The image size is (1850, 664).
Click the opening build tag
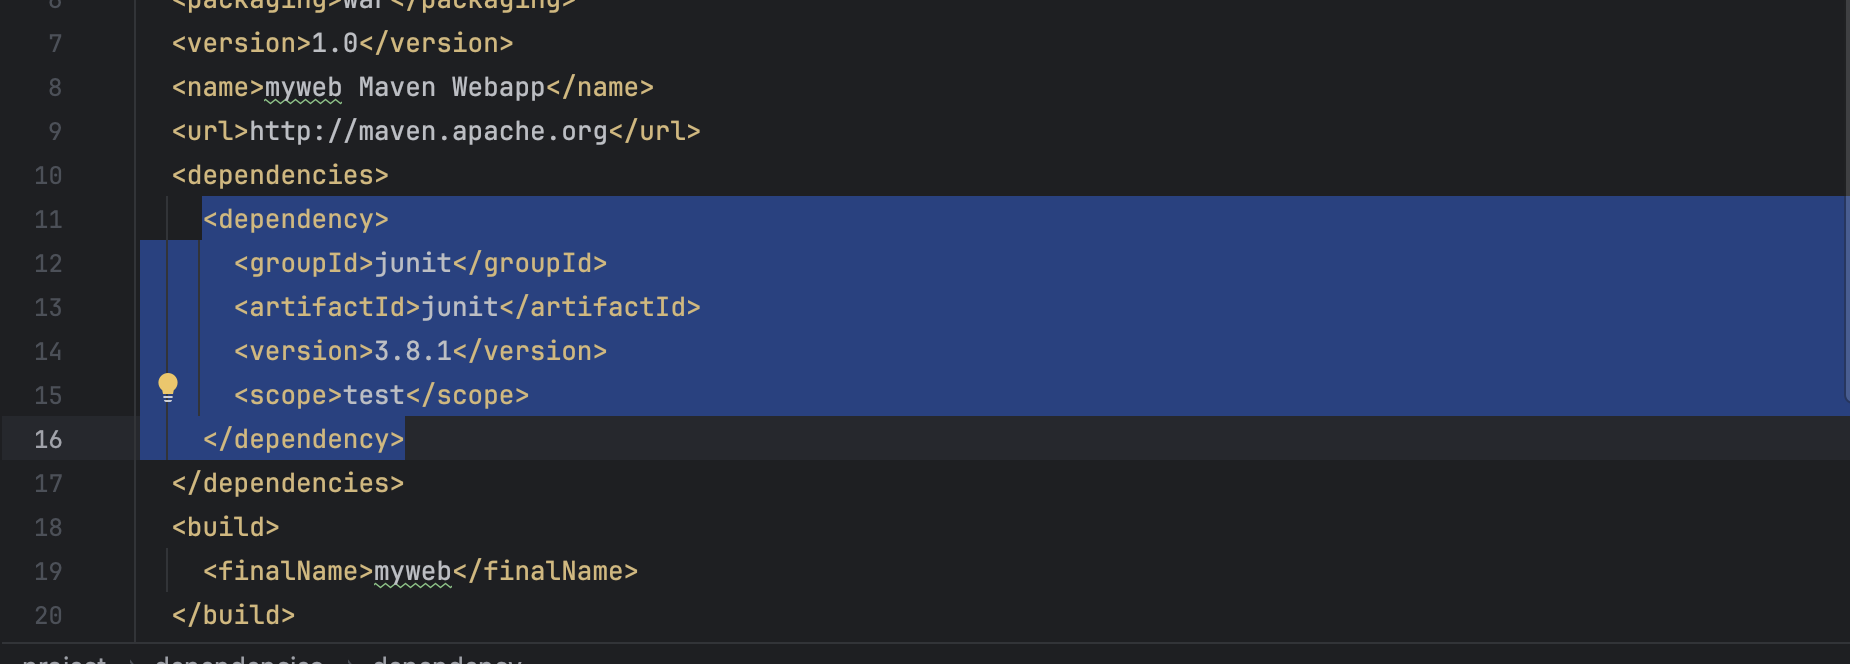(x=225, y=528)
